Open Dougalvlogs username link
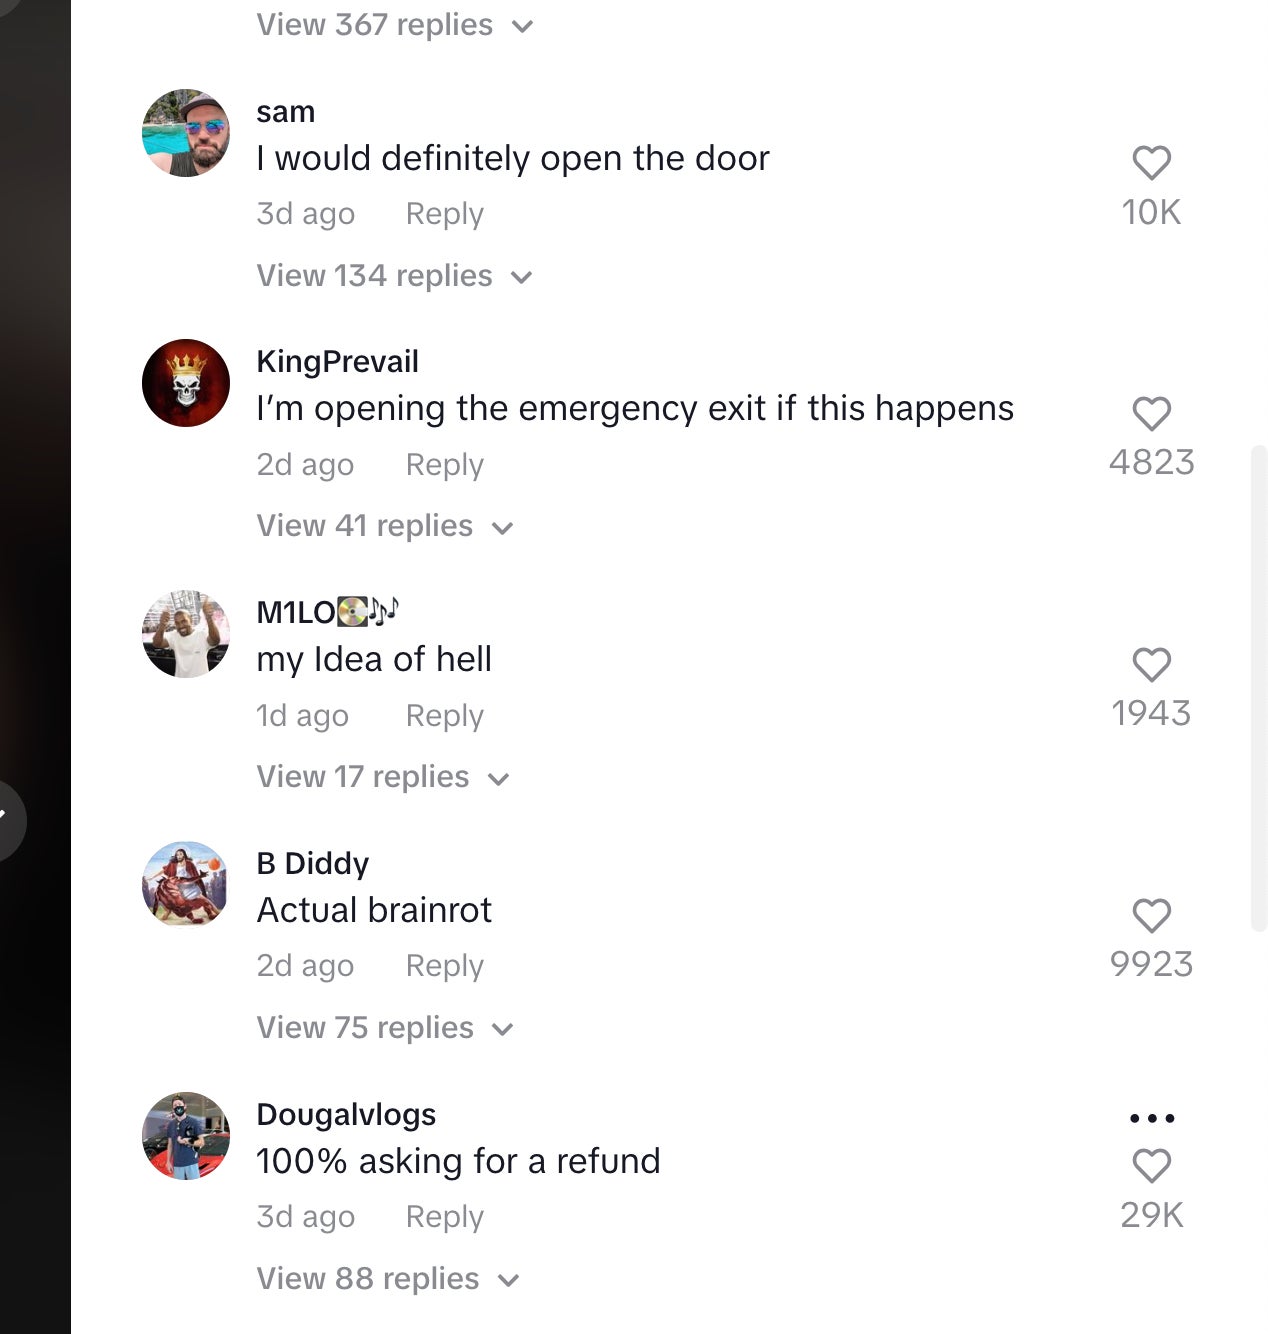 [346, 1114]
